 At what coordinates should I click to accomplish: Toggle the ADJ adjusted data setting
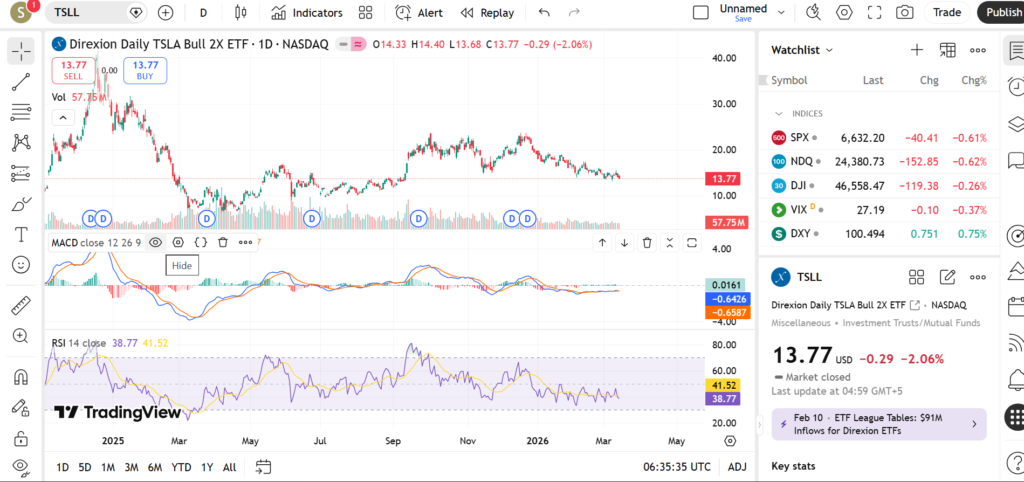(737, 467)
